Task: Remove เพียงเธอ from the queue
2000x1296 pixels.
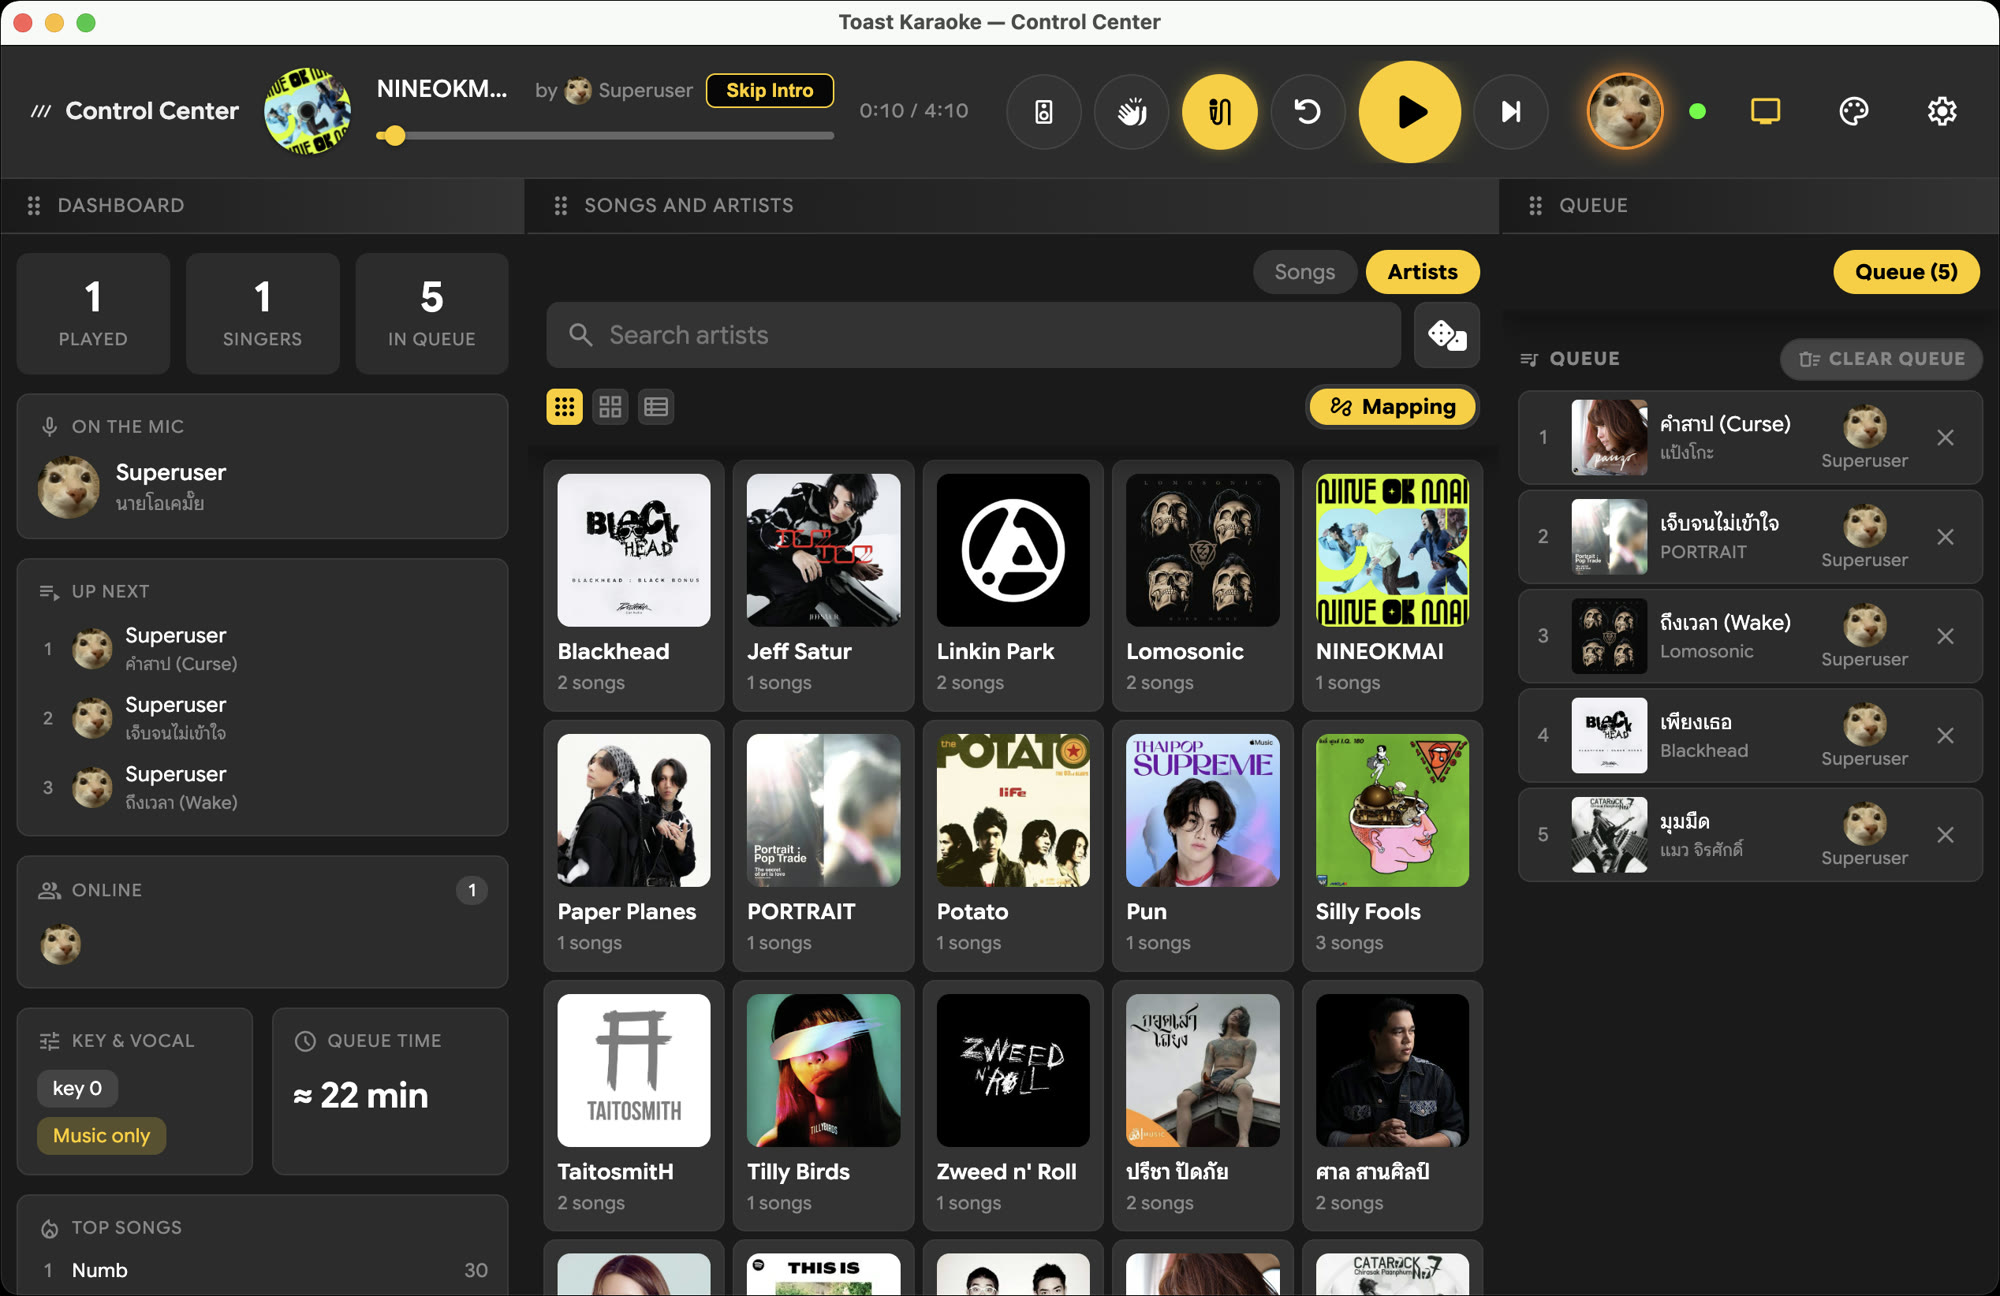Action: click(1945, 736)
